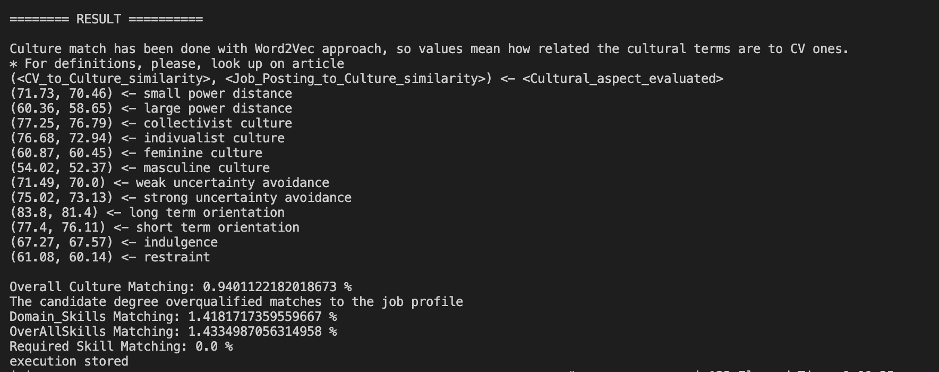This screenshot has height=372, width=939.
Task: Place cursor on 'strong uncertainty avoidance' line
Action: click(180, 198)
